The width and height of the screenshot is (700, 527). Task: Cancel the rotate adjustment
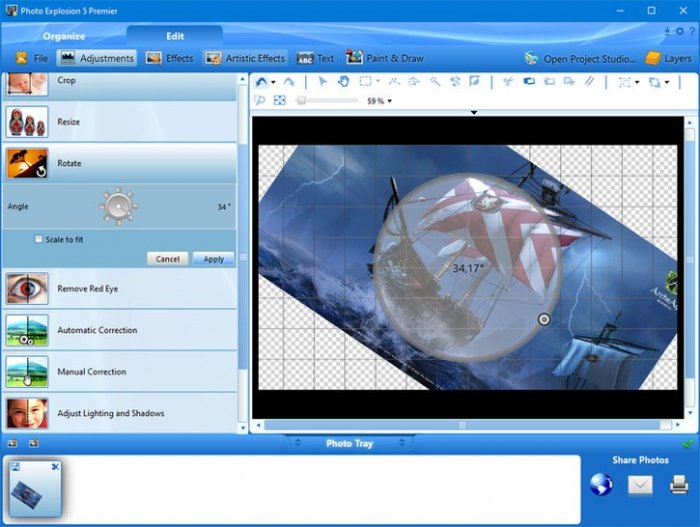(167, 259)
